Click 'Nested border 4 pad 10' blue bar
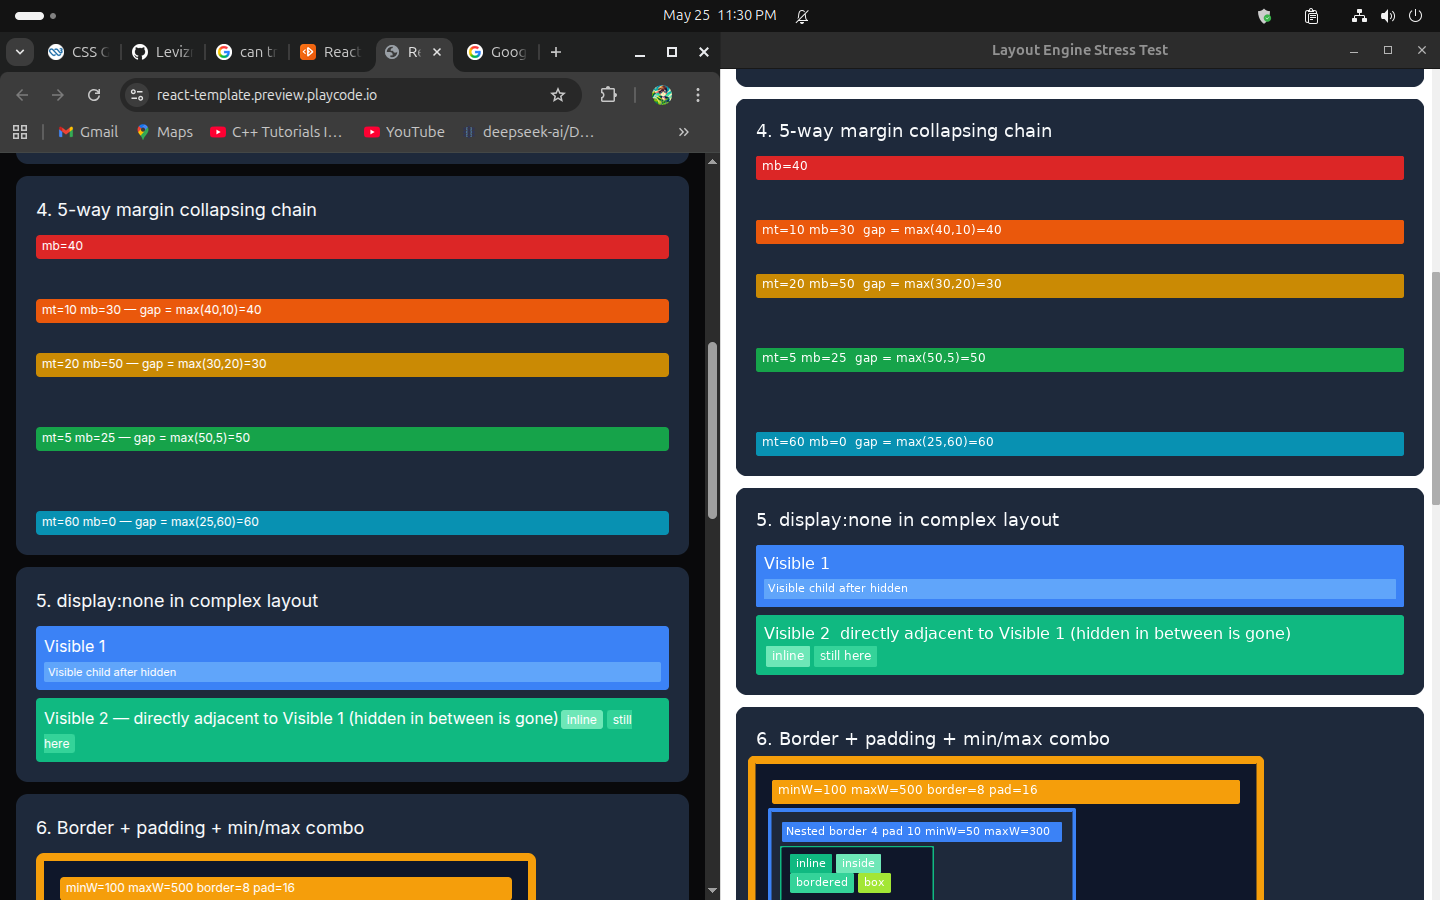1440x900 pixels. [921, 831]
